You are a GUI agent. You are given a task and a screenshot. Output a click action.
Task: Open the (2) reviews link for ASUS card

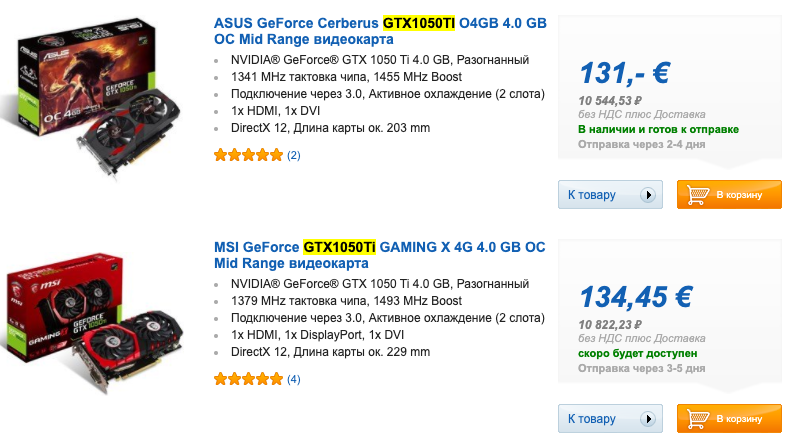pyautogui.click(x=293, y=155)
